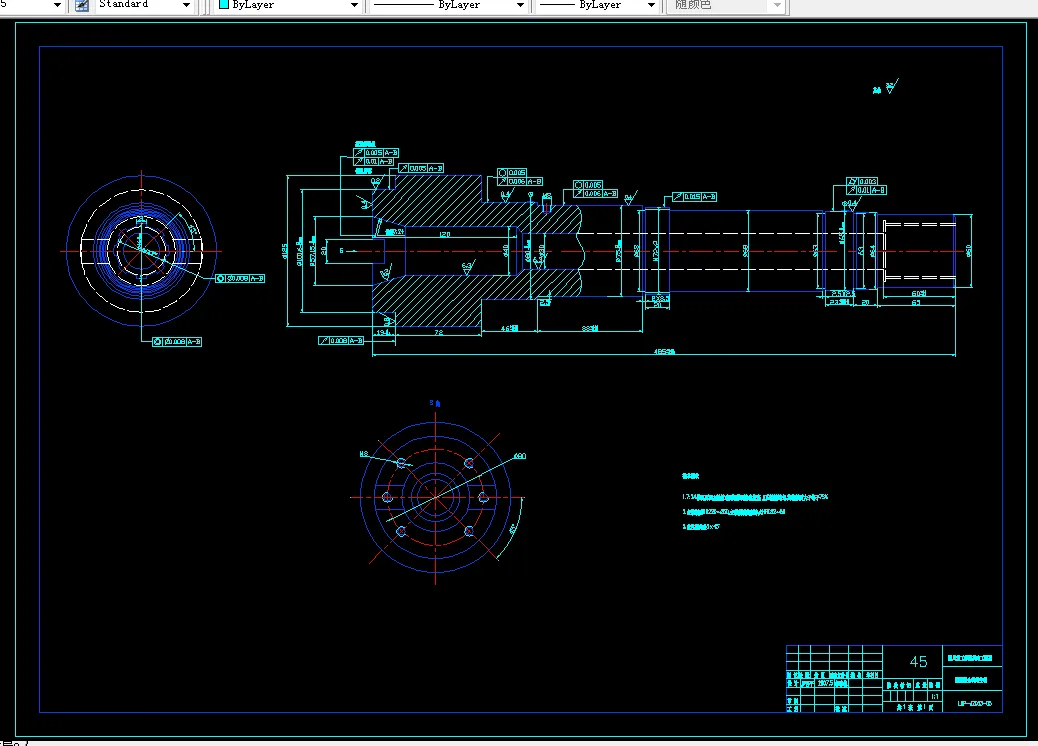Select the "20" dimension left of the 65 dimension

point(865,303)
